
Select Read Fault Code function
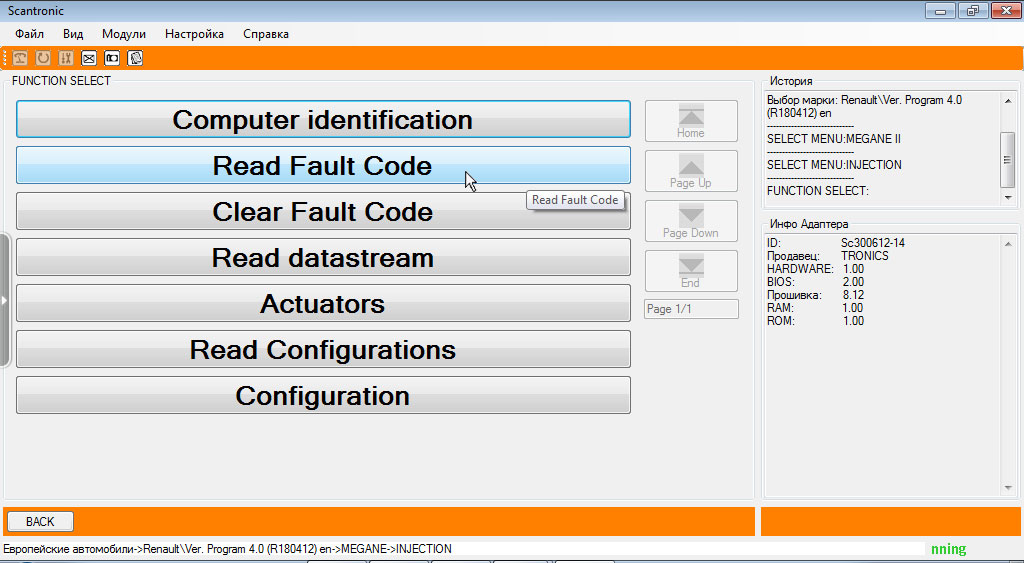click(x=323, y=166)
